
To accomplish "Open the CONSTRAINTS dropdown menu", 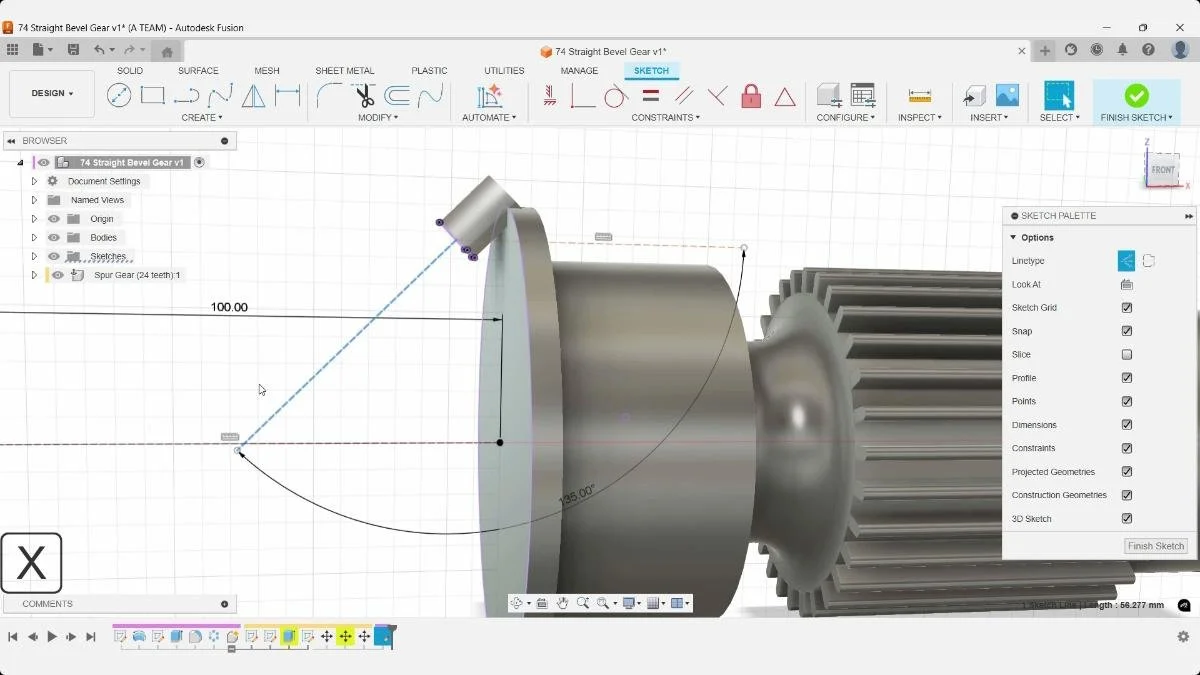I will pyautogui.click(x=666, y=118).
